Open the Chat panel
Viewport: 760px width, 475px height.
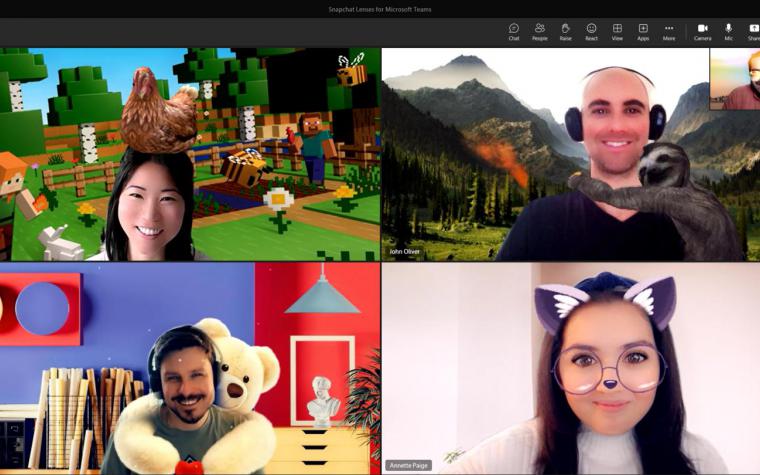[x=514, y=32]
